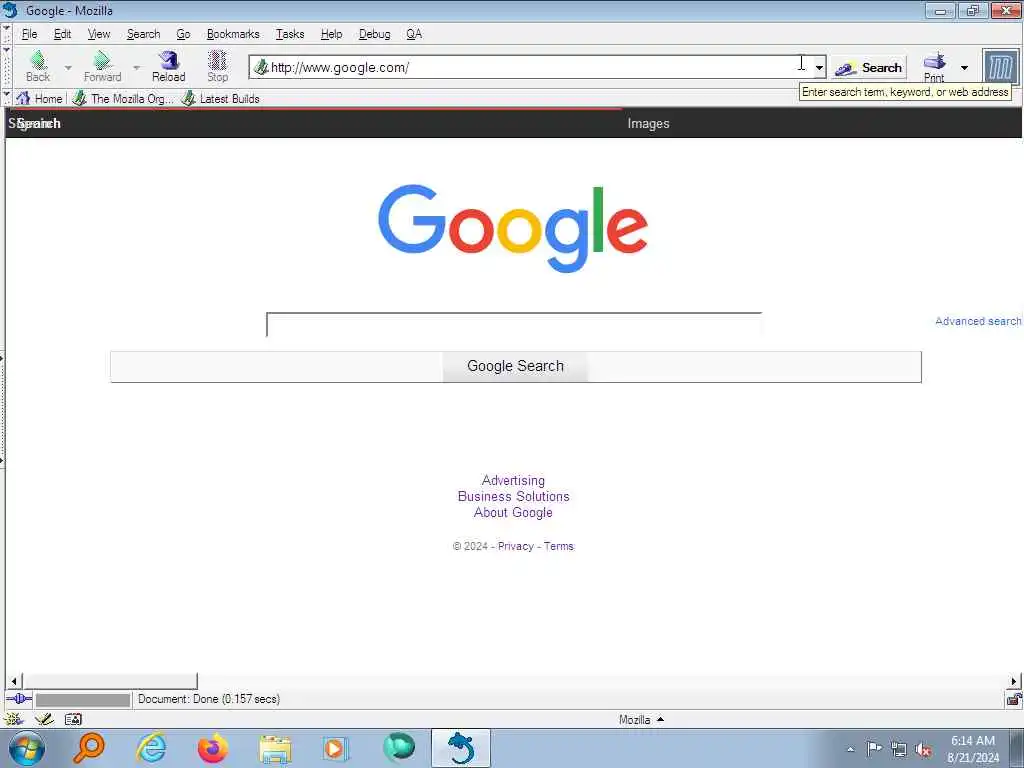This screenshot has width=1024, height=768.
Task: Launch Firefox from the taskbar
Action: click(213, 748)
